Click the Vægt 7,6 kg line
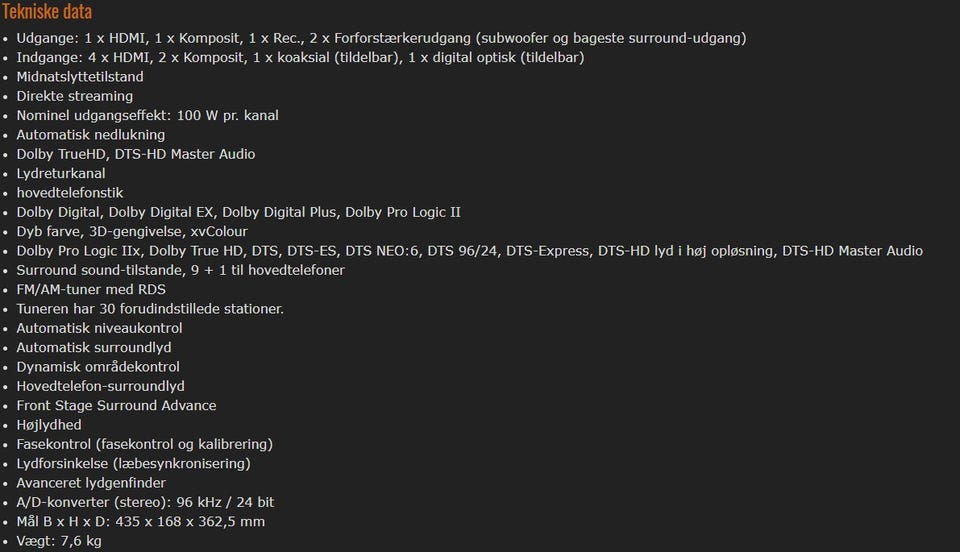 coord(59,541)
